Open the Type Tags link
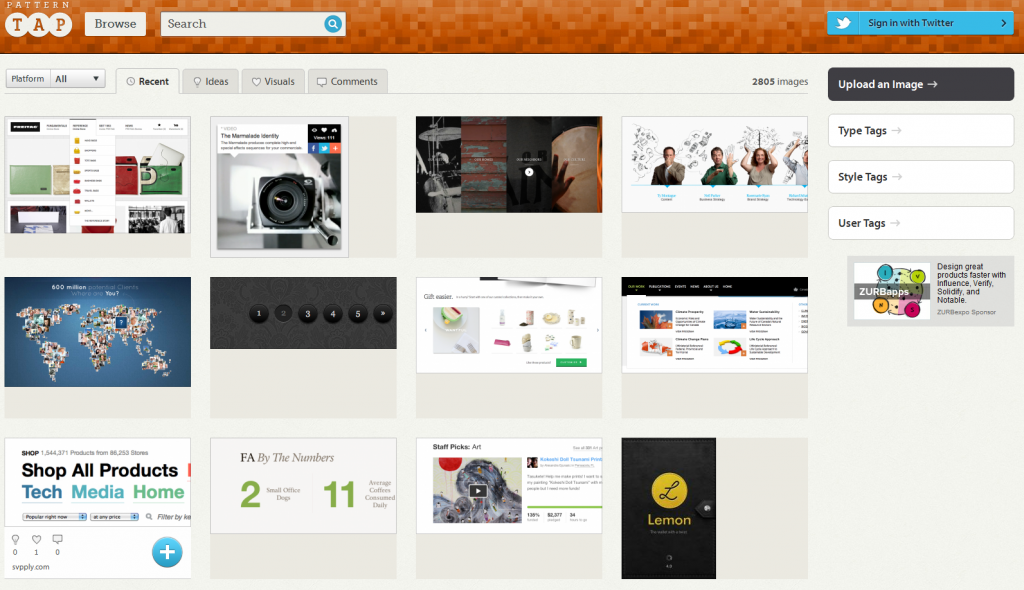 921,131
